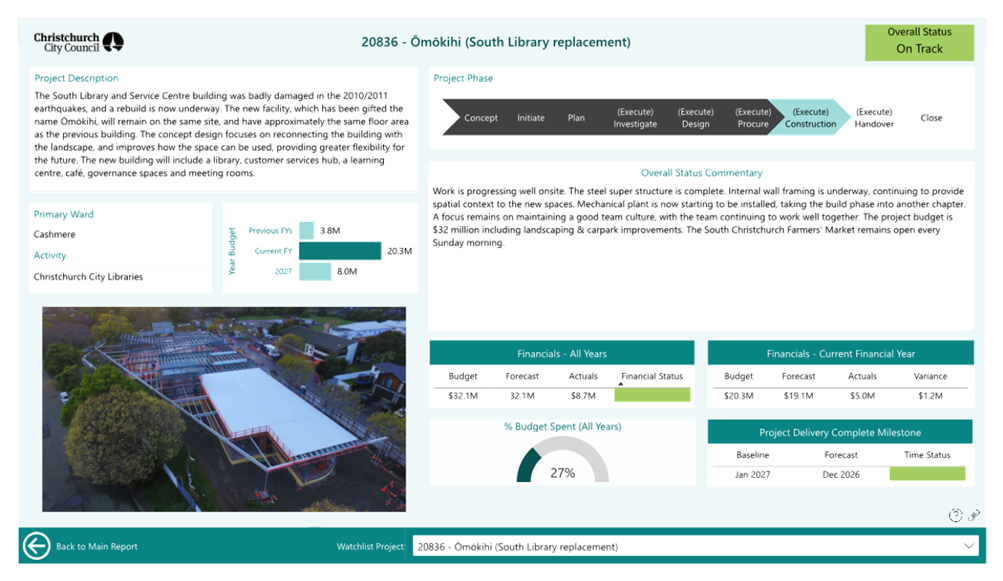Click Back to Main Report
Screen dimensions: 1003x581
coord(96,547)
